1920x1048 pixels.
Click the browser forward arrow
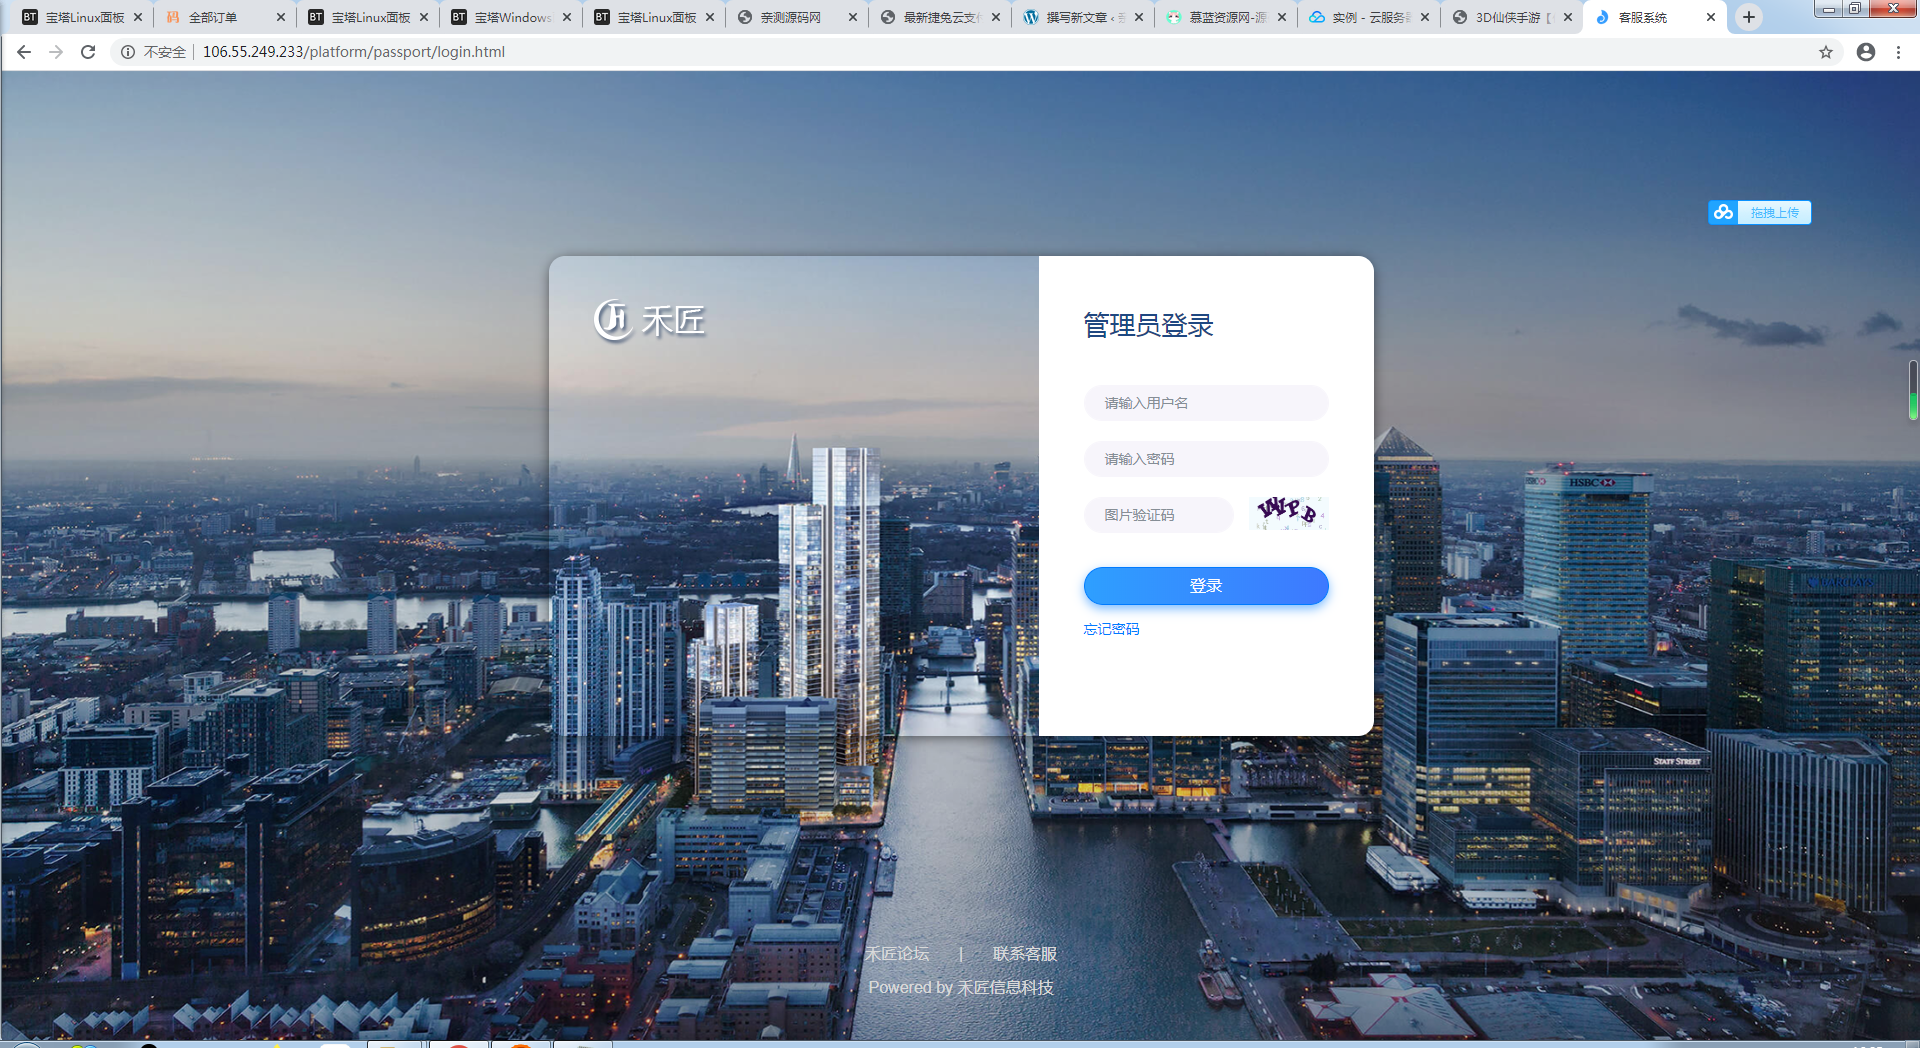56,52
